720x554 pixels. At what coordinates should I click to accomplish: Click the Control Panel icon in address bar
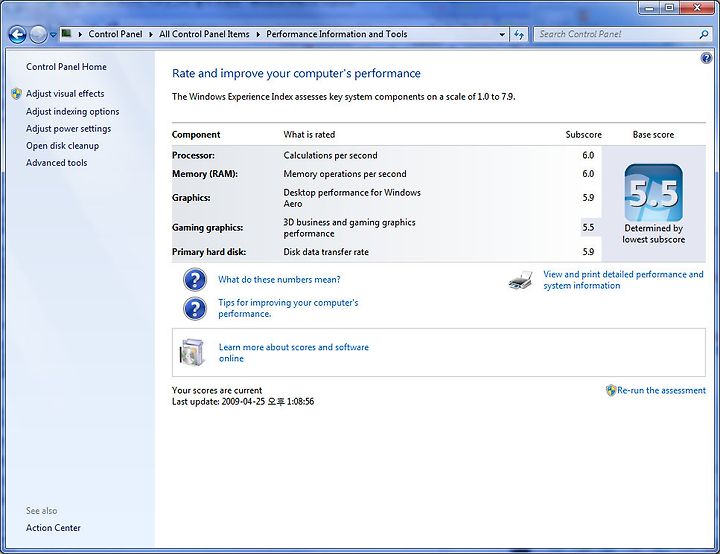67,34
